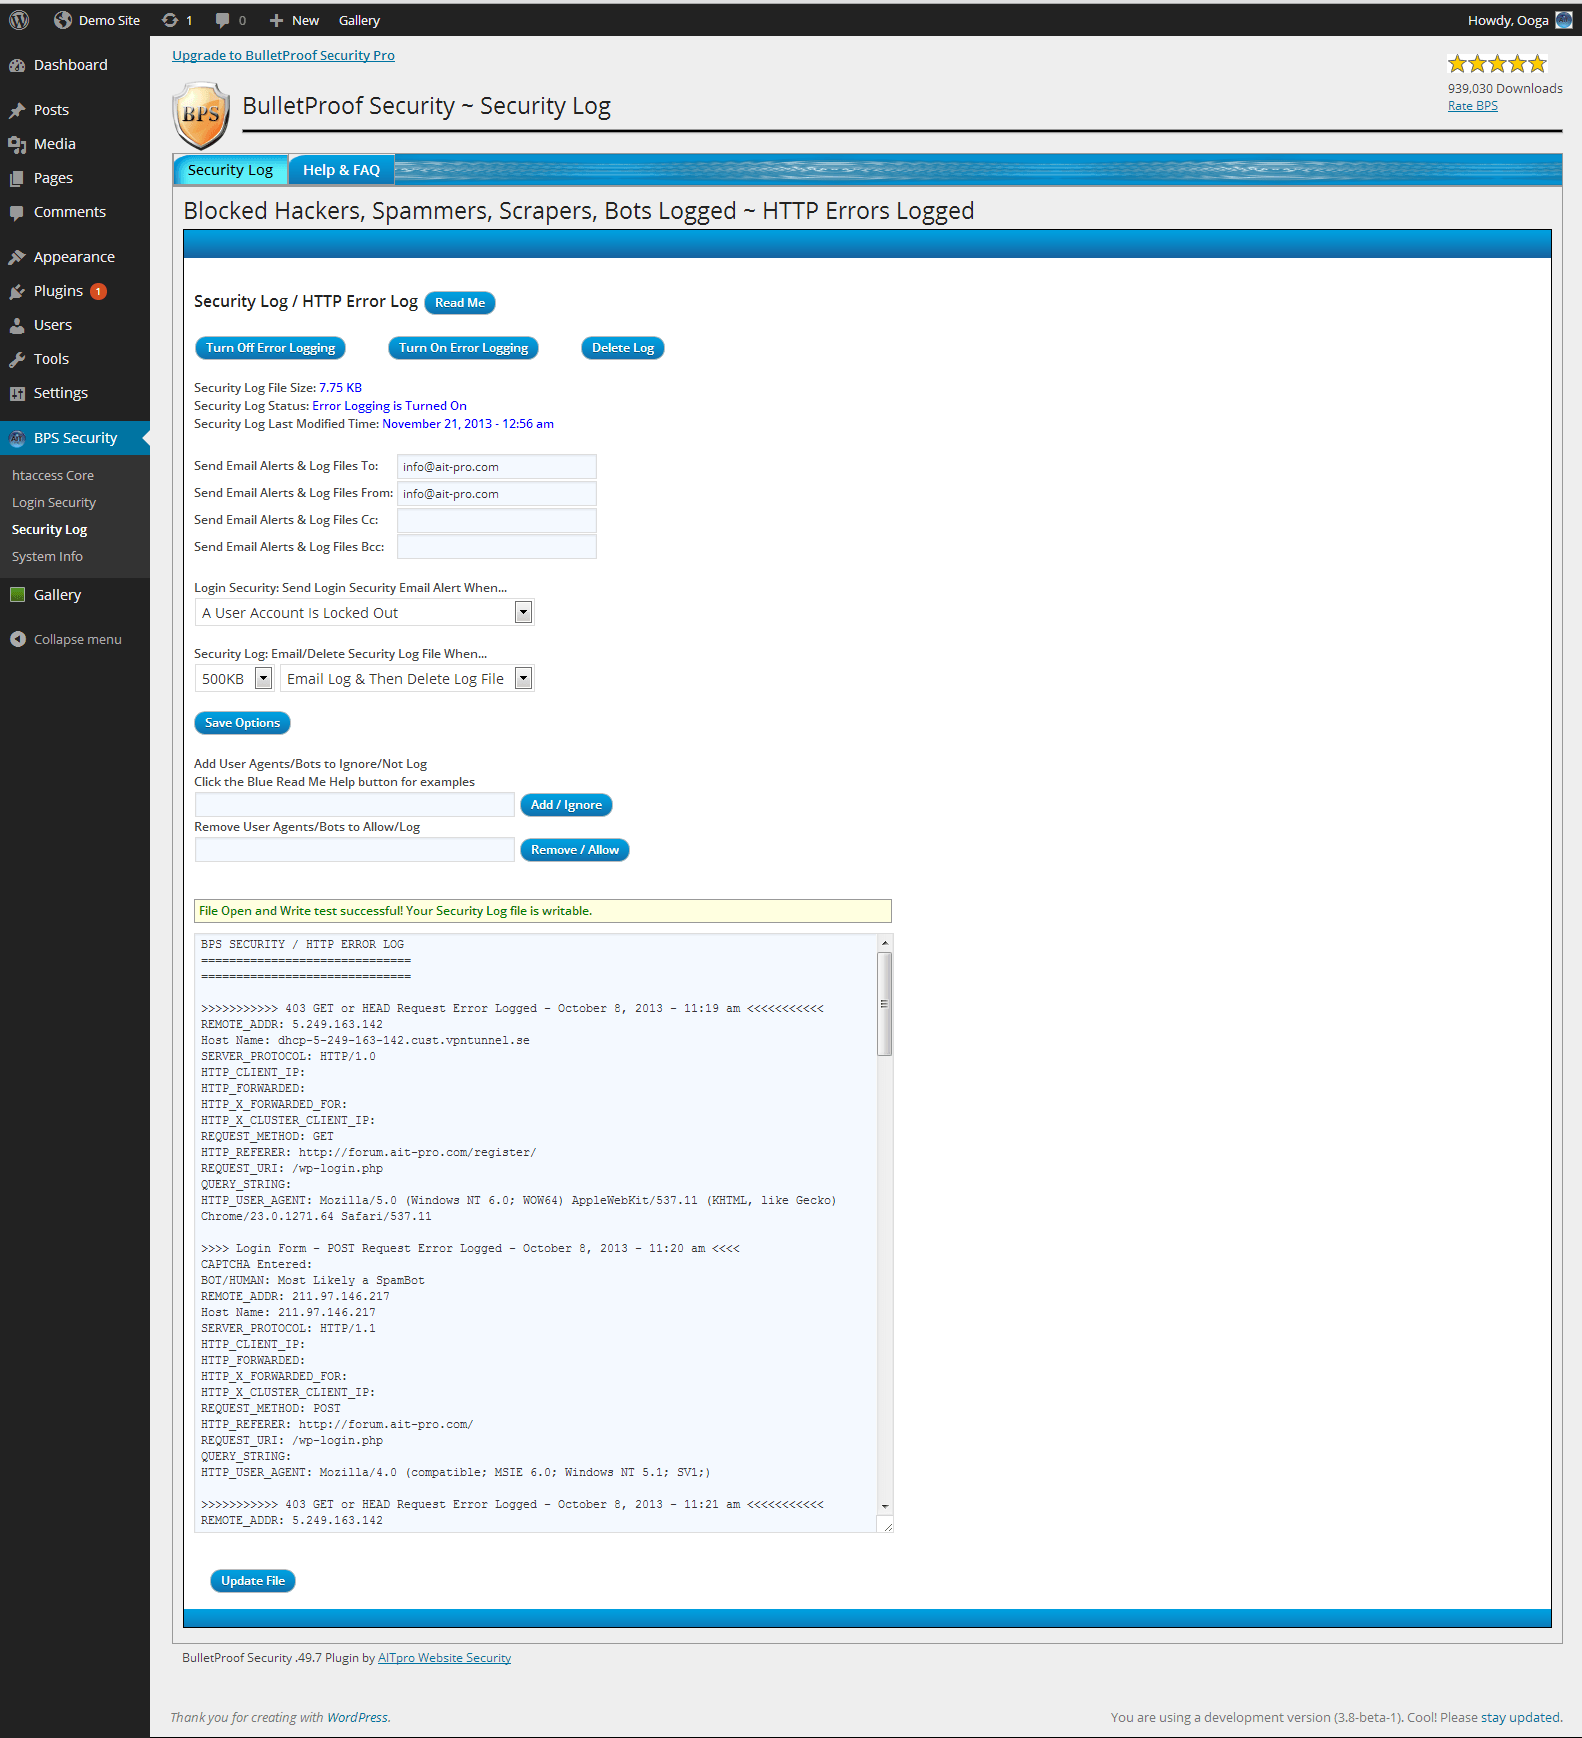Open htaccess Core submenu item
The image size is (1582, 1738).
53,475
